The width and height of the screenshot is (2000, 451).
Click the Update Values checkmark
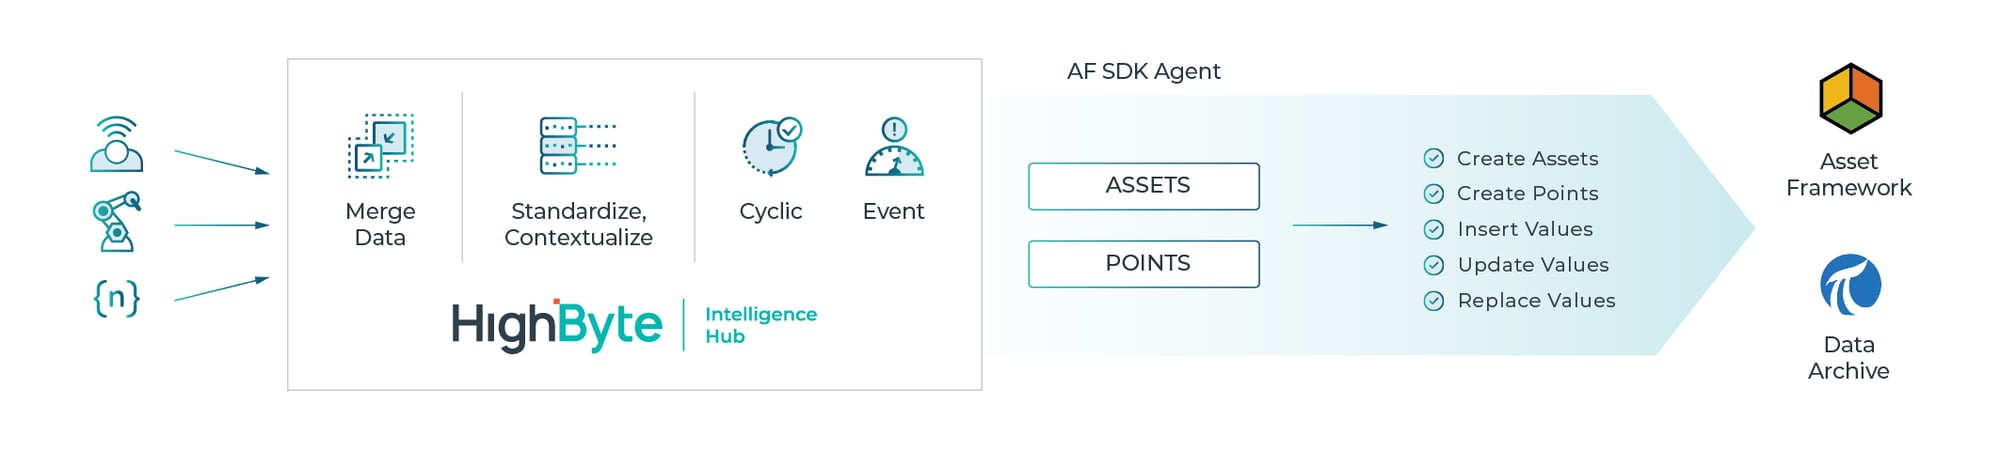(x=1433, y=265)
